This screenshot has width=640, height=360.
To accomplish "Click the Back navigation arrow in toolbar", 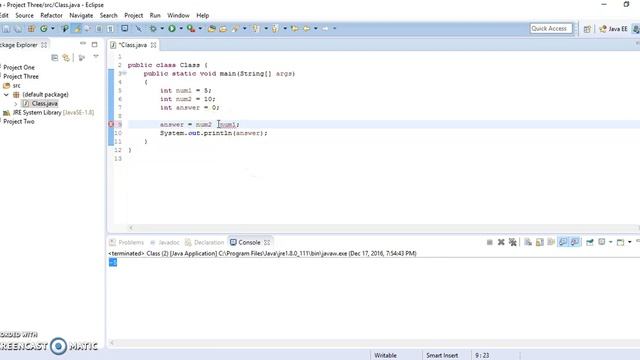I will pyautogui.click(x=306, y=29).
